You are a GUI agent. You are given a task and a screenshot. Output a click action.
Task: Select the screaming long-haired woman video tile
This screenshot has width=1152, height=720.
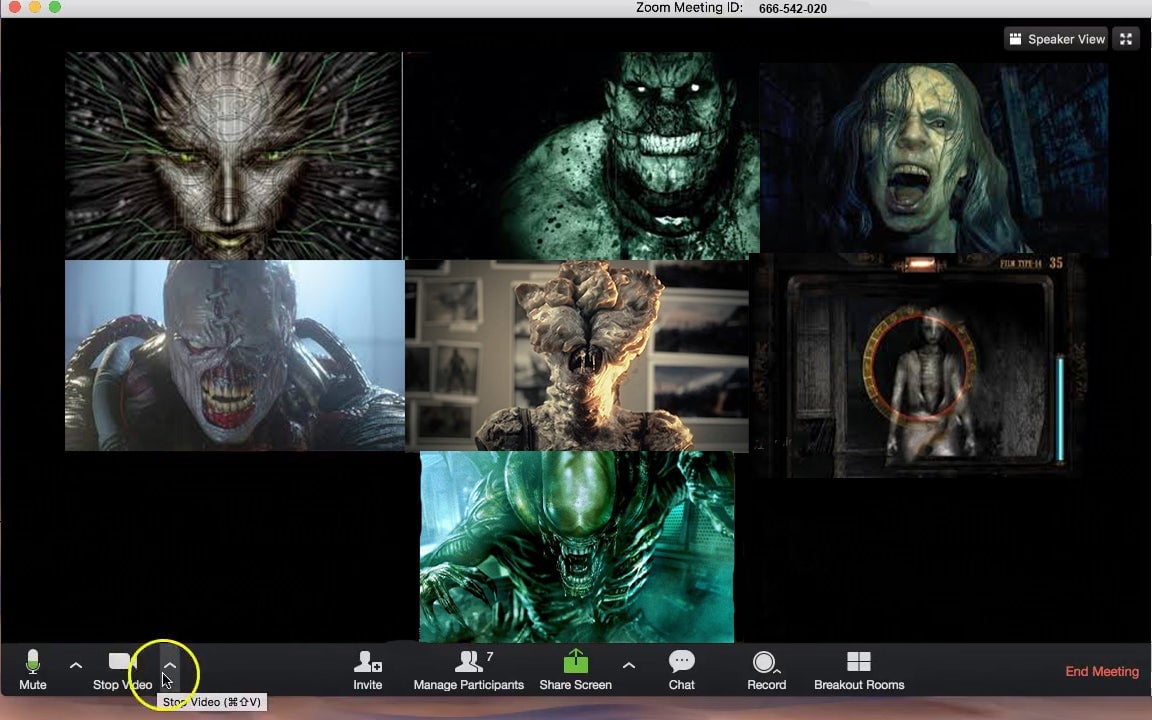(933, 158)
